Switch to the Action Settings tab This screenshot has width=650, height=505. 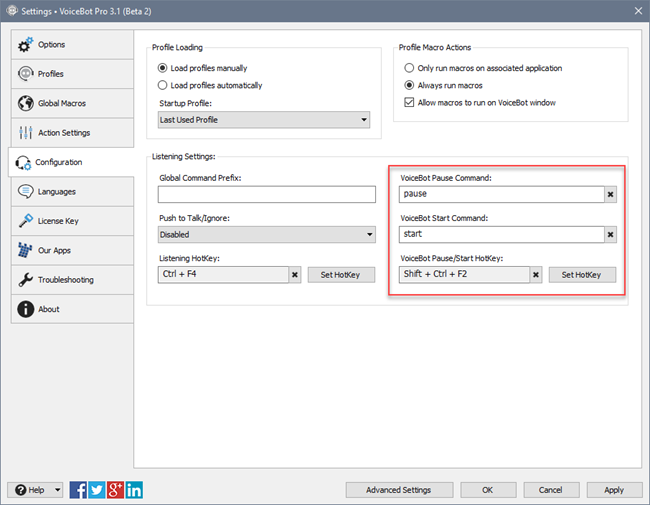72,133
